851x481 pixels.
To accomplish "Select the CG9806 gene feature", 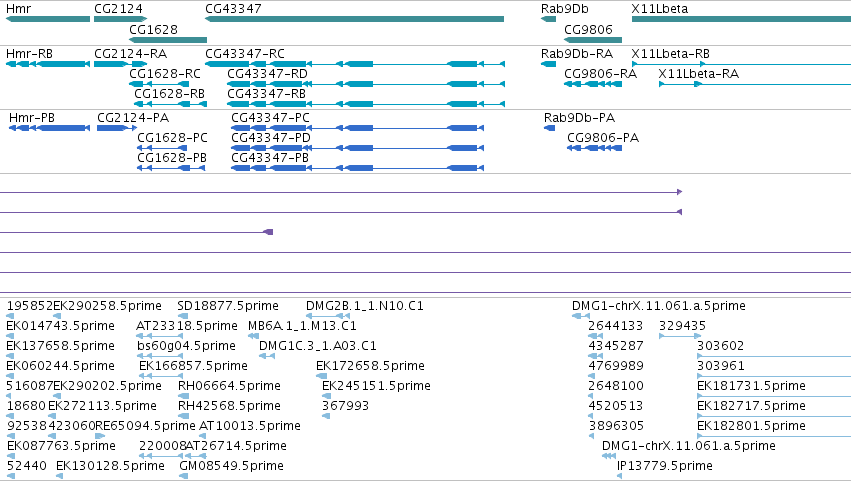I will coord(593,40).
